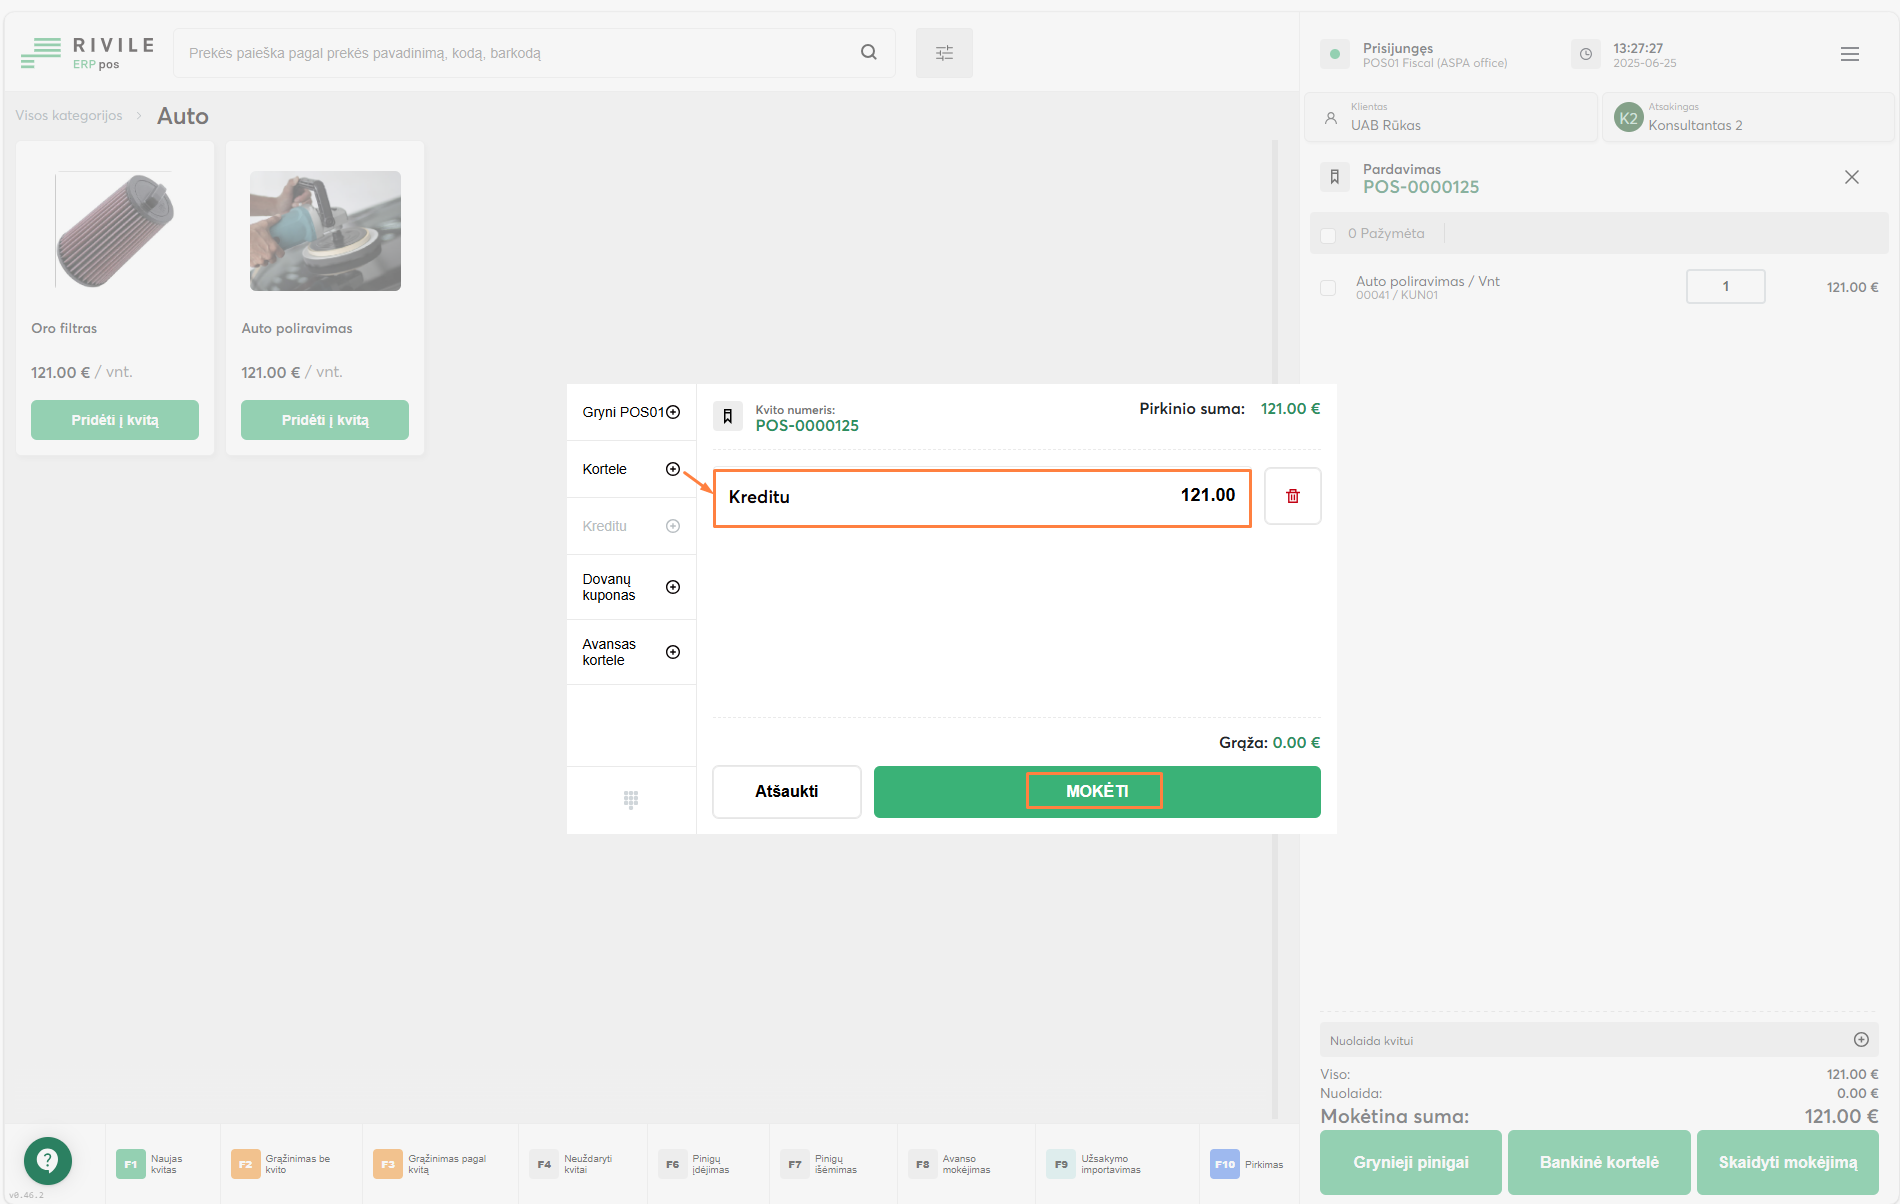Click the F1 Naujas kvitas shortcut

tap(152, 1164)
